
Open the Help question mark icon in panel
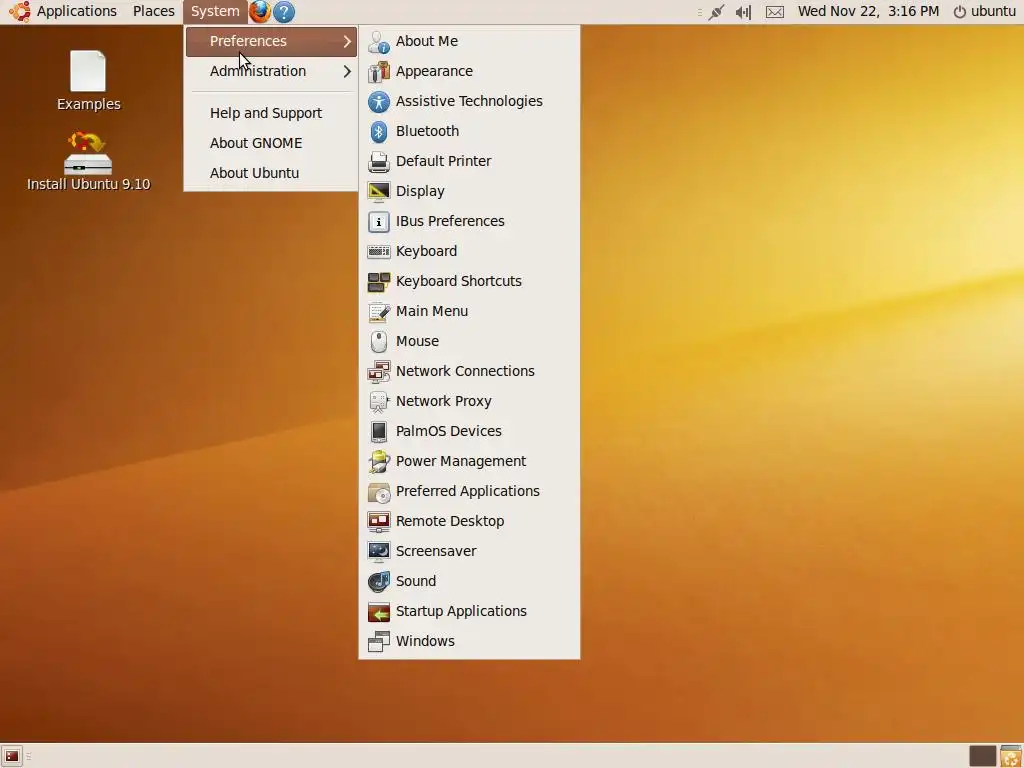(284, 12)
